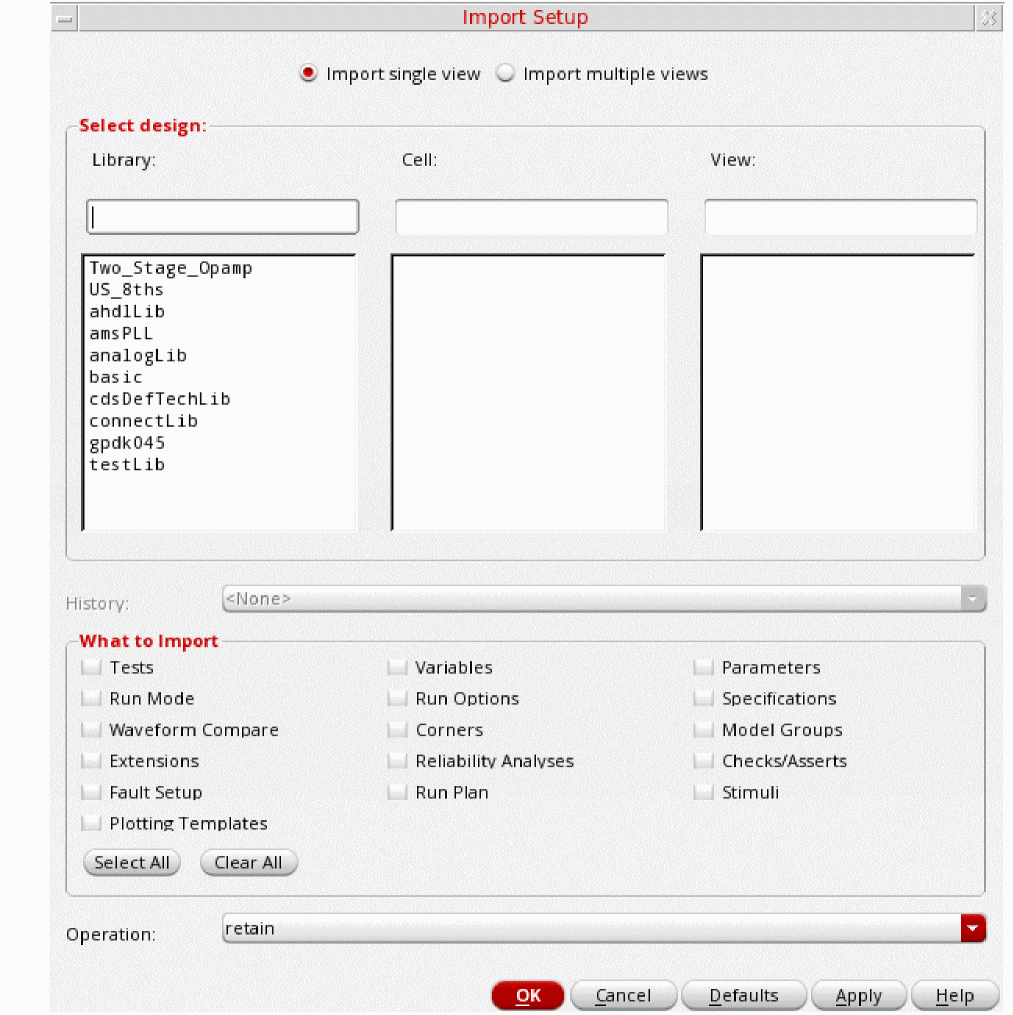Select amsPLL library entry

coord(121,333)
